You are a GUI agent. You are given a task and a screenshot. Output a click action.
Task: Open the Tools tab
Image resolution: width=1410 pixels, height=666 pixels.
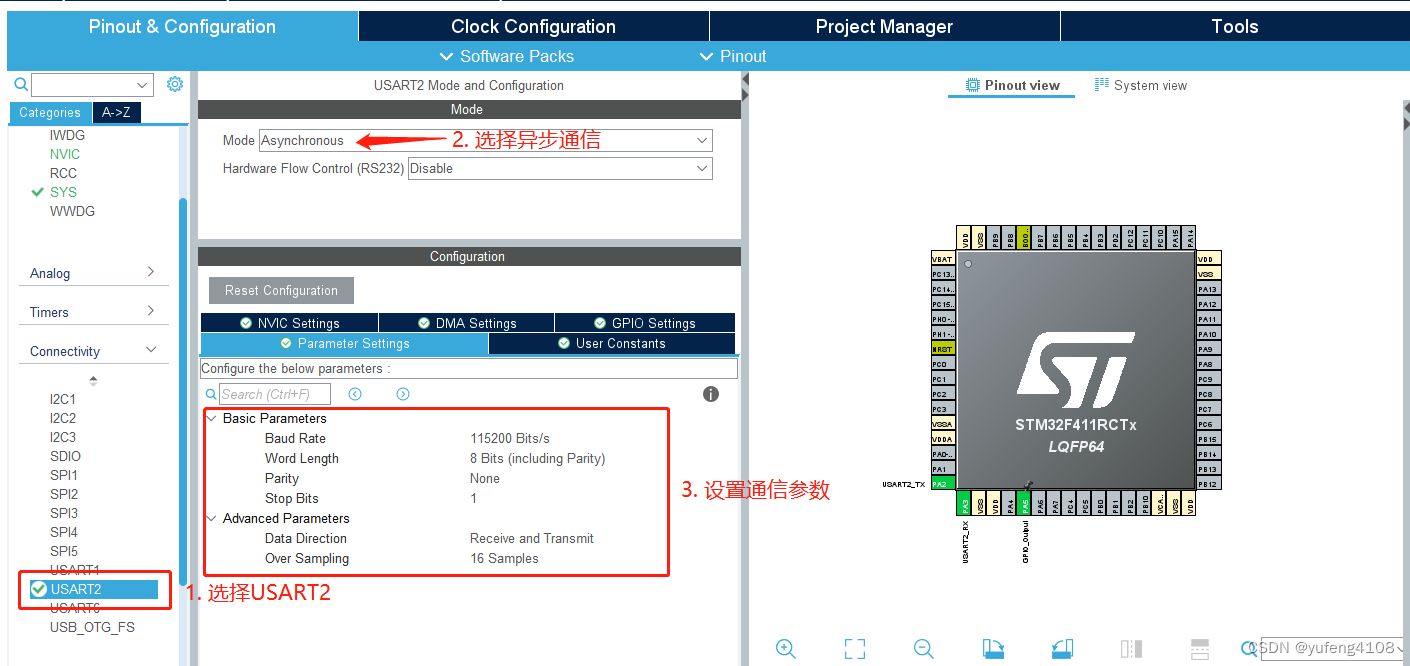click(1234, 27)
